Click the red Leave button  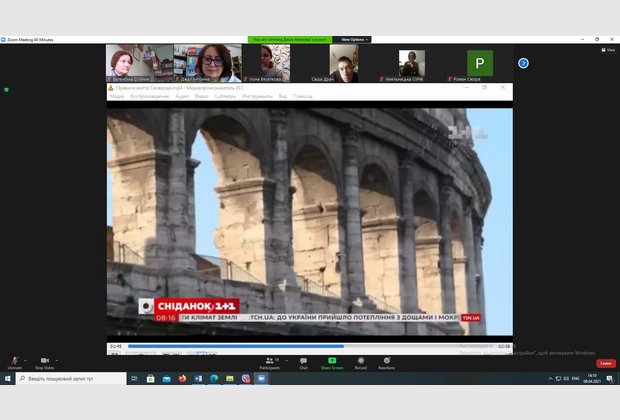(x=606, y=363)
